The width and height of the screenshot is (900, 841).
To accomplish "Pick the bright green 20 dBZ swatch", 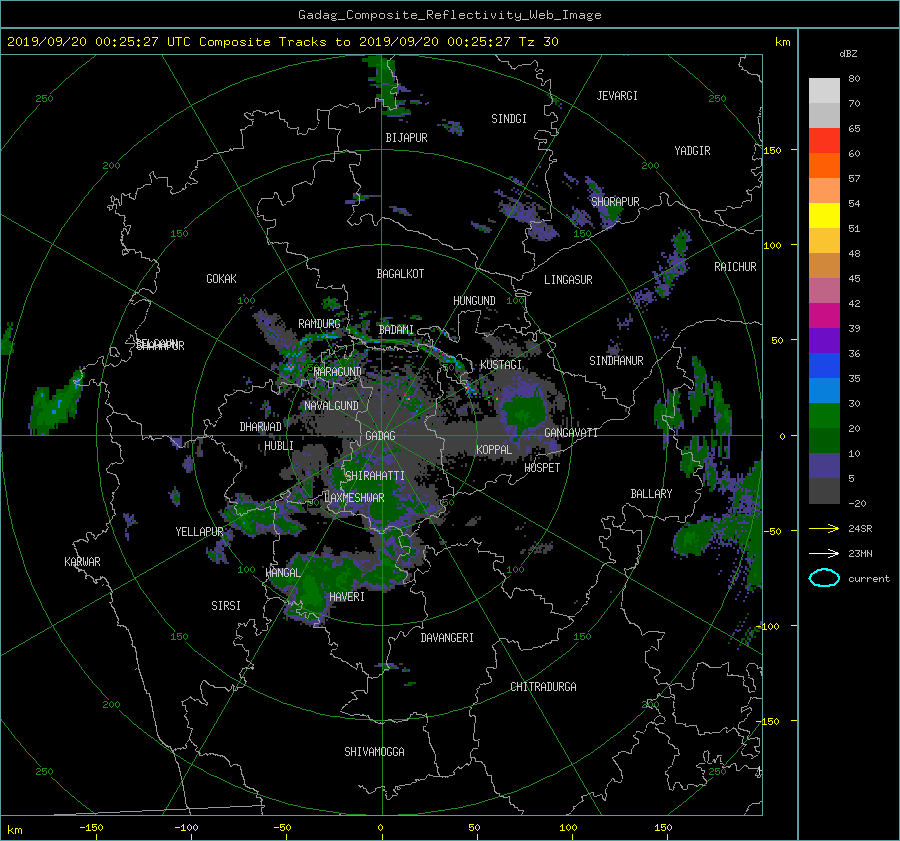I will tap(824, 415).
